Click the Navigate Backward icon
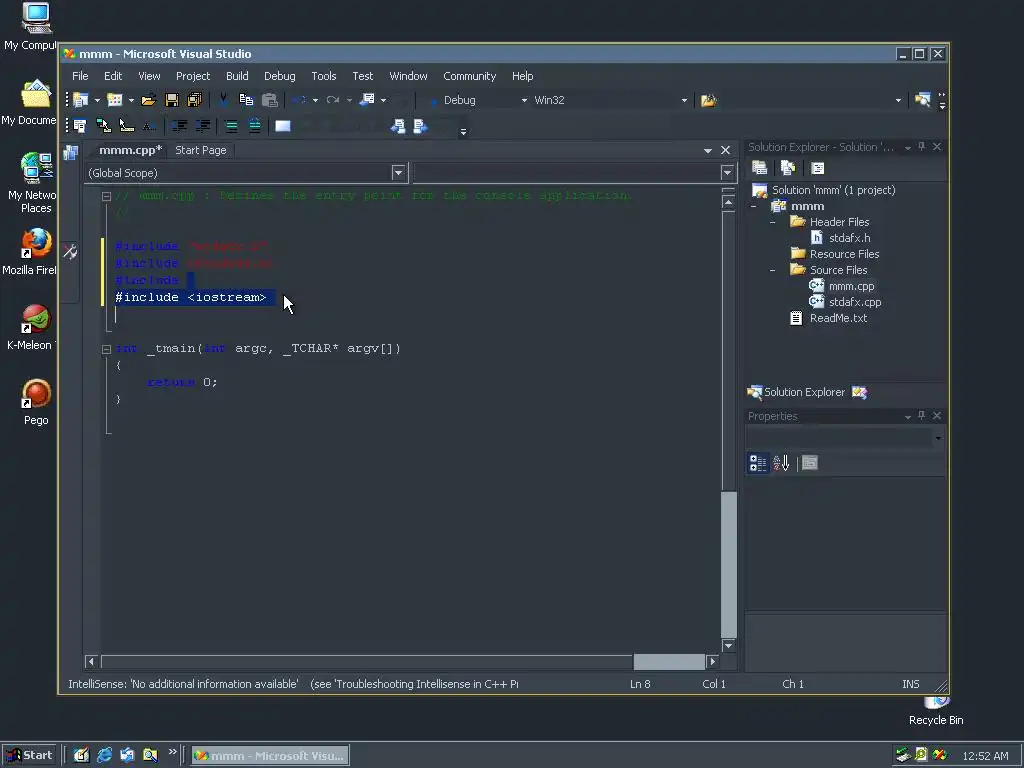 367,100
